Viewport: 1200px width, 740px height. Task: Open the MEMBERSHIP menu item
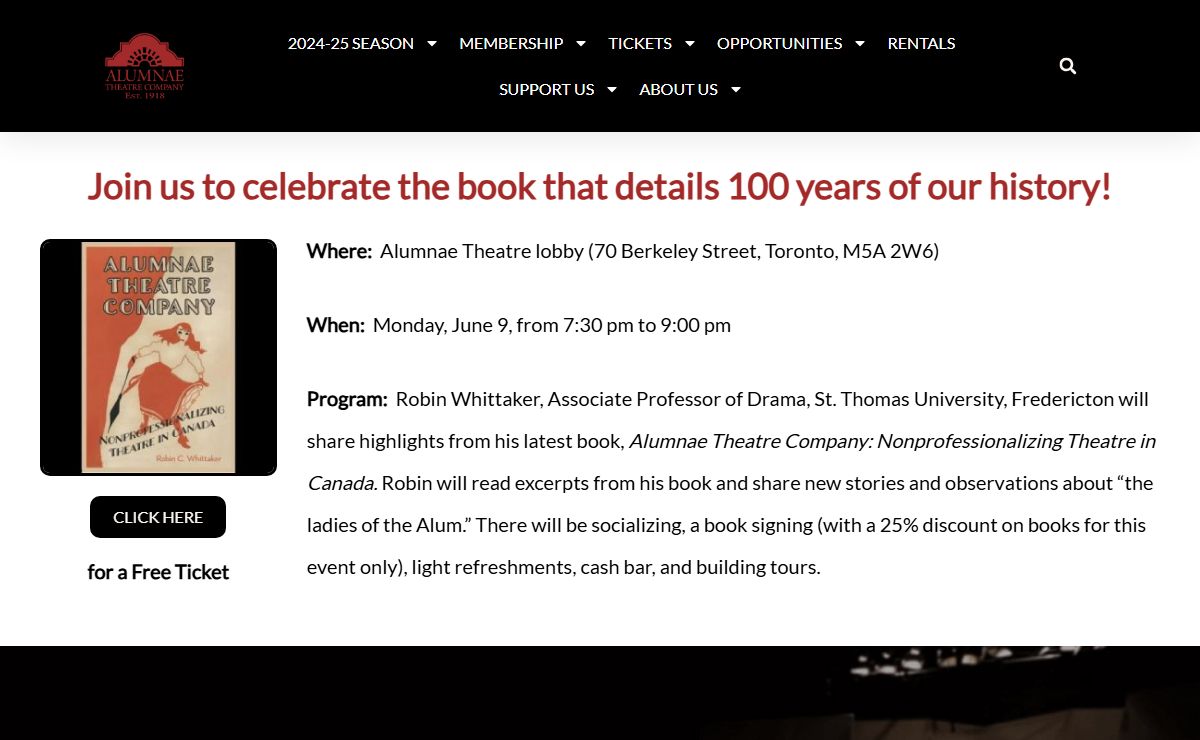click(x=511, y=44)
